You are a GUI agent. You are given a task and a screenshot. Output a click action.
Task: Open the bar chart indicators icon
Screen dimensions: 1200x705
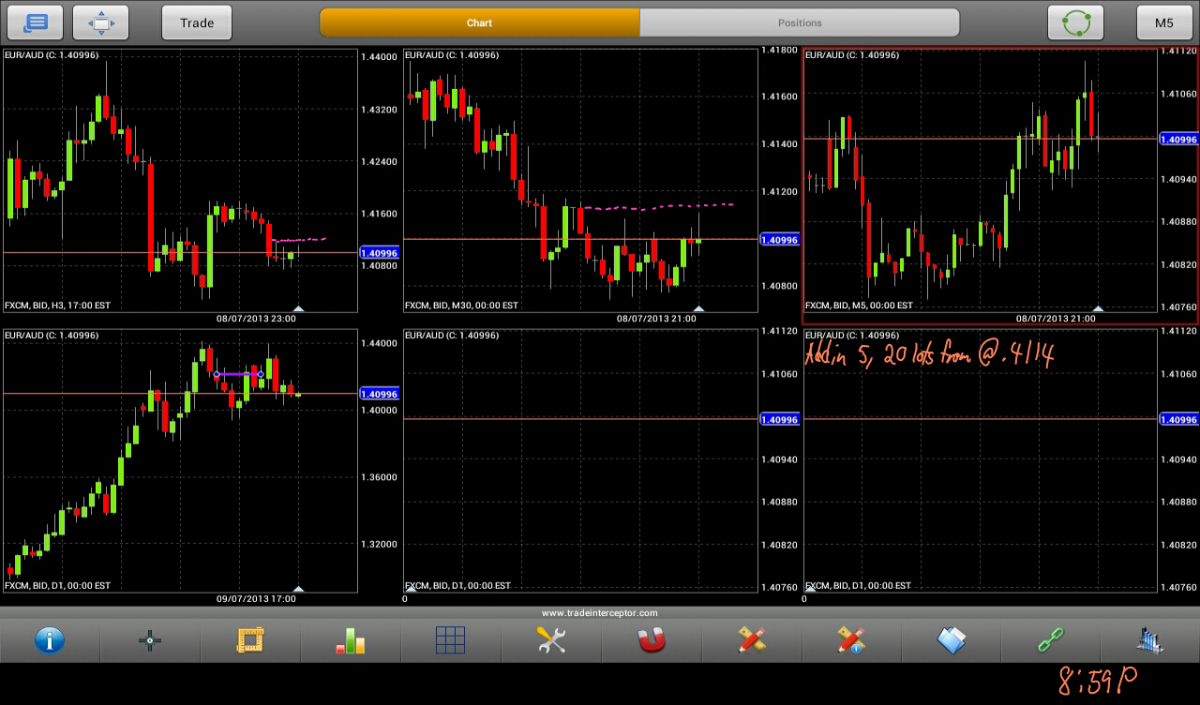(350, 641)
